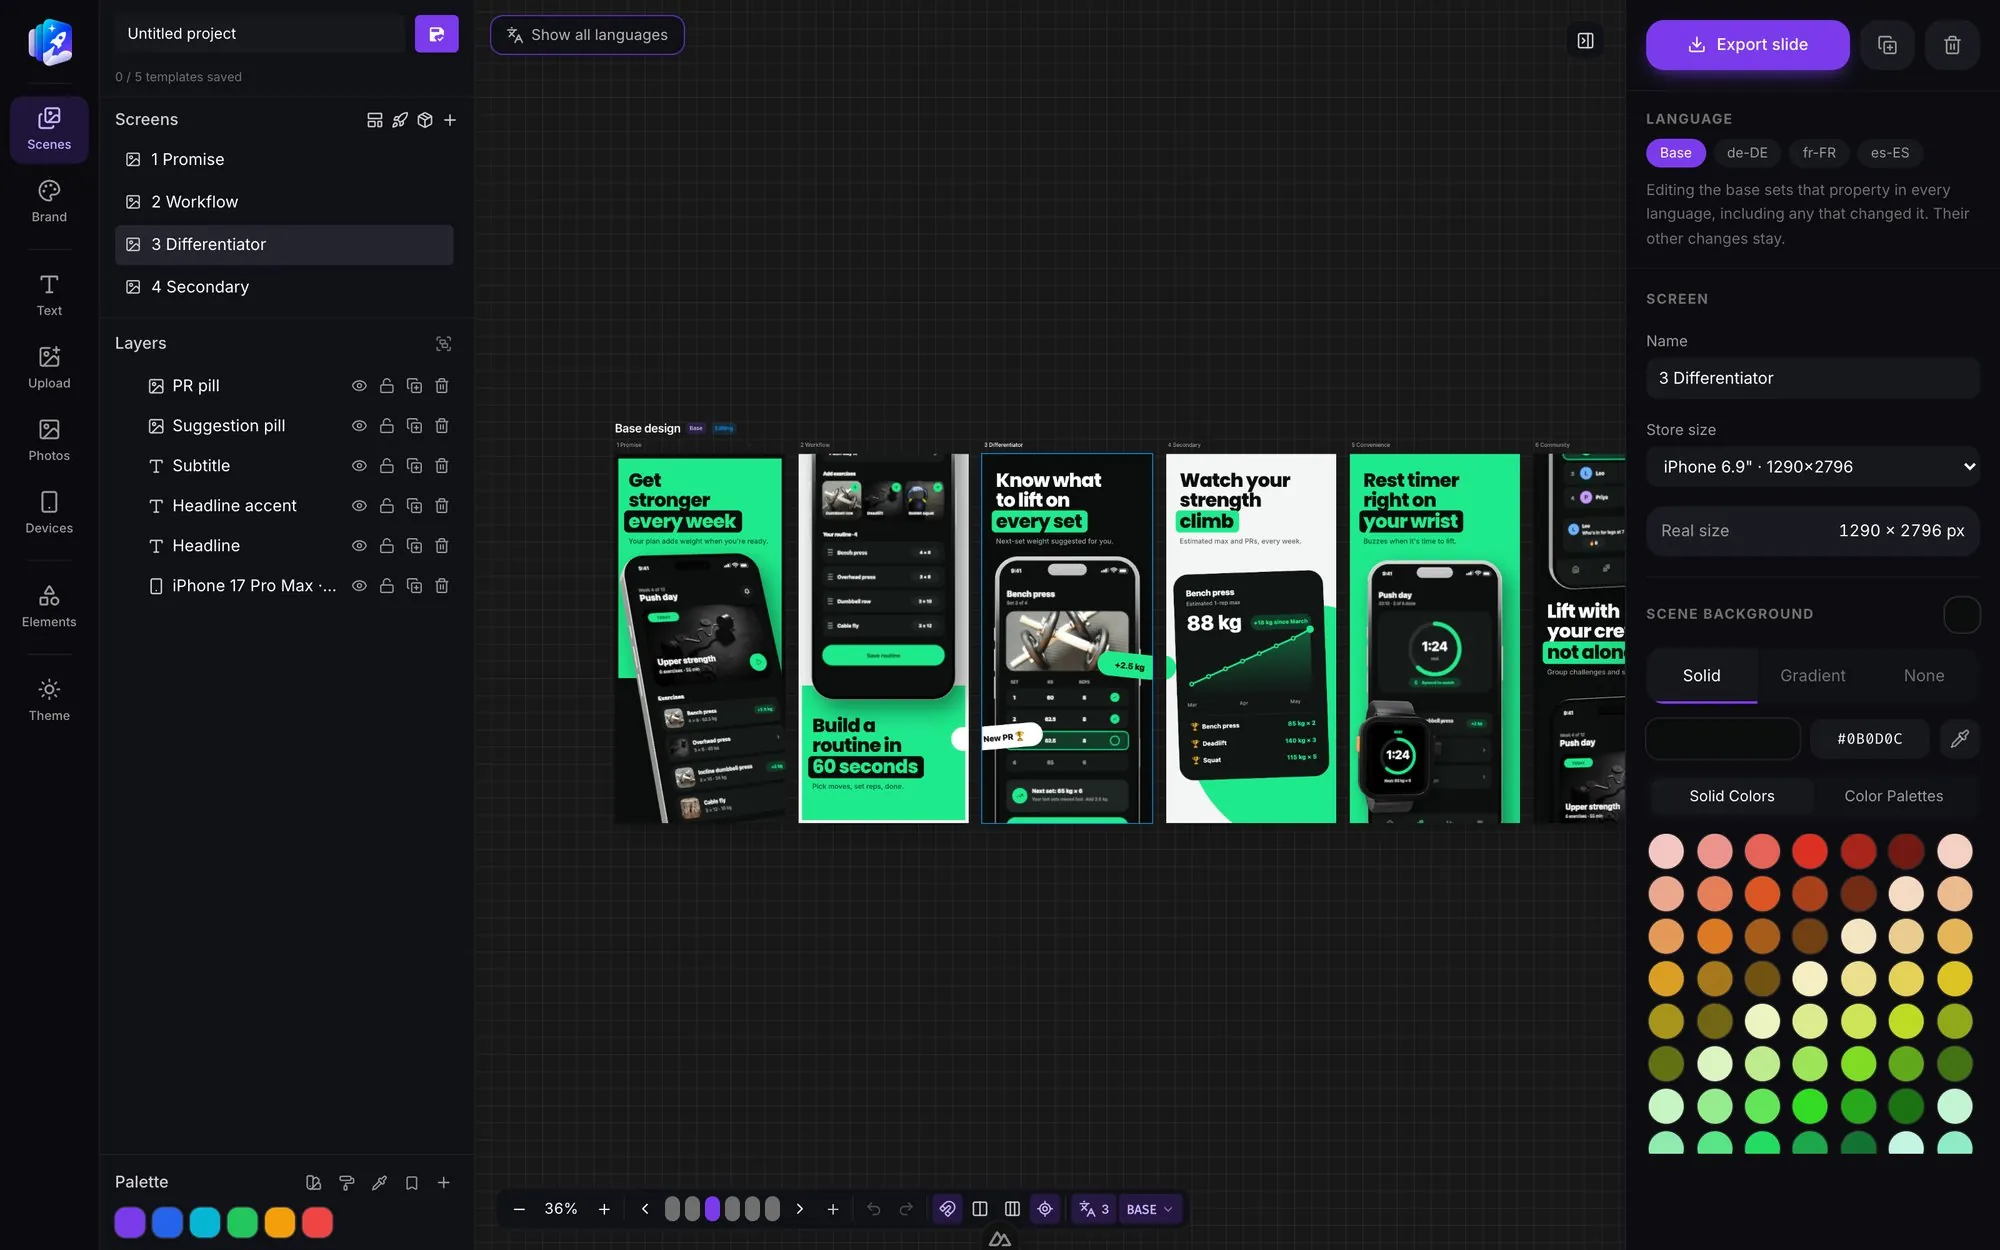
Task: Pick the purple palette swatch
Action: click(130, 1222)
